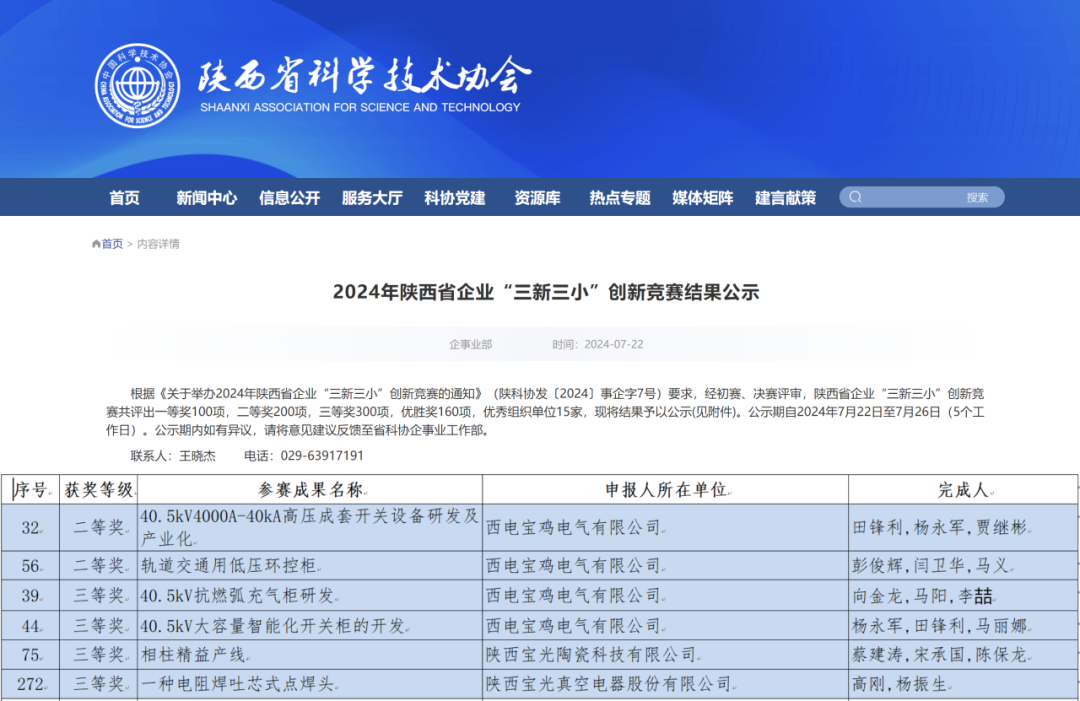Click 内容详情 in the breadcrumb trail
The image size is (1080, 701).
click(x=158, y=244)
